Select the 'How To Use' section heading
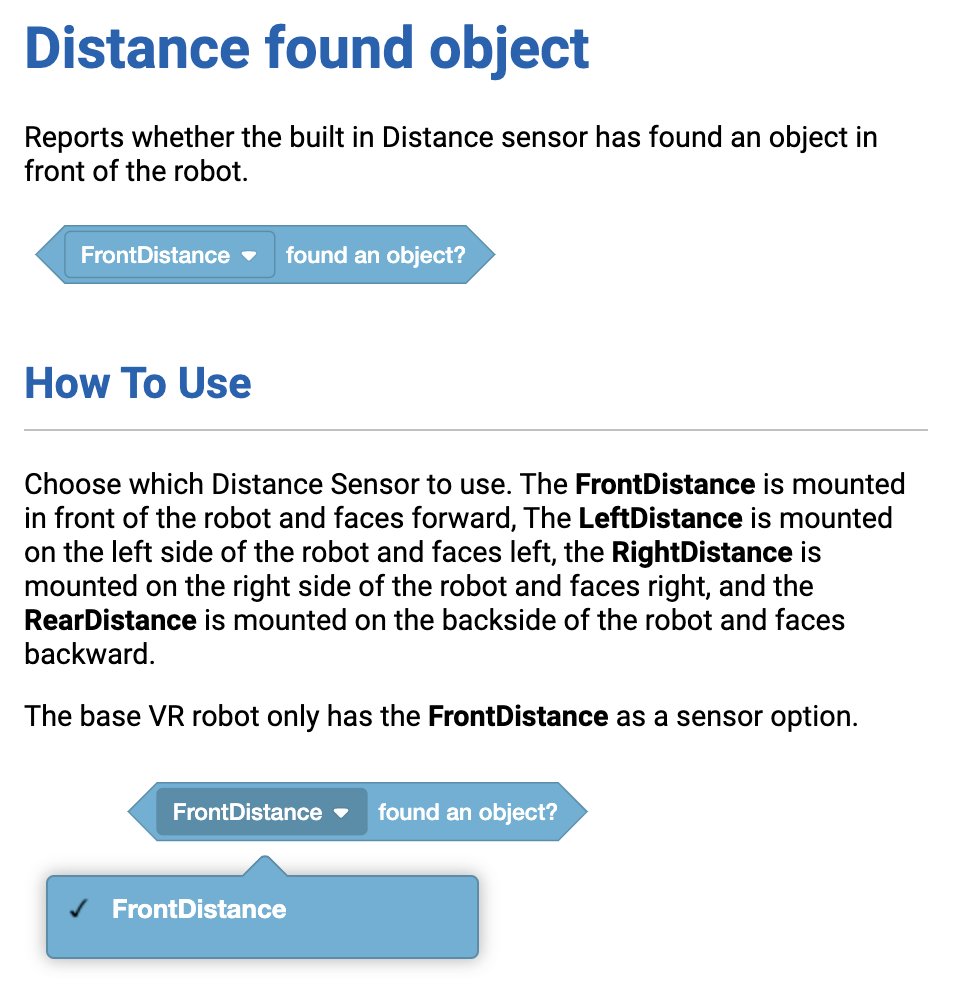Image resolution: width=962 pixels, height=1004 pixels. (x=137, y=383)
